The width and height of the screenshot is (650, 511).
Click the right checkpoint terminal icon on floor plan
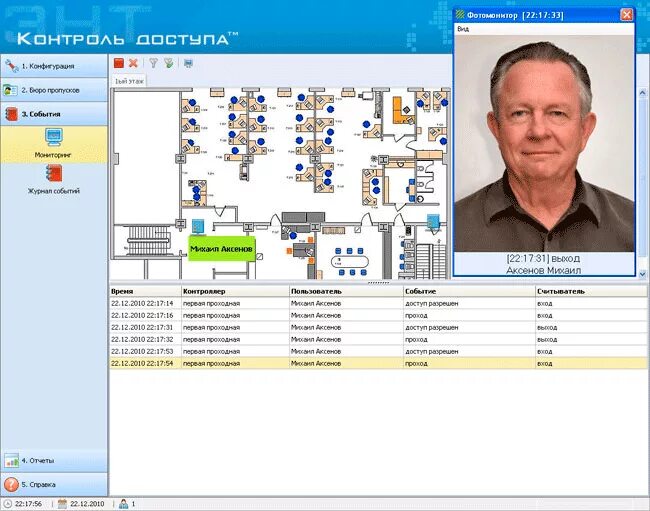433,222
